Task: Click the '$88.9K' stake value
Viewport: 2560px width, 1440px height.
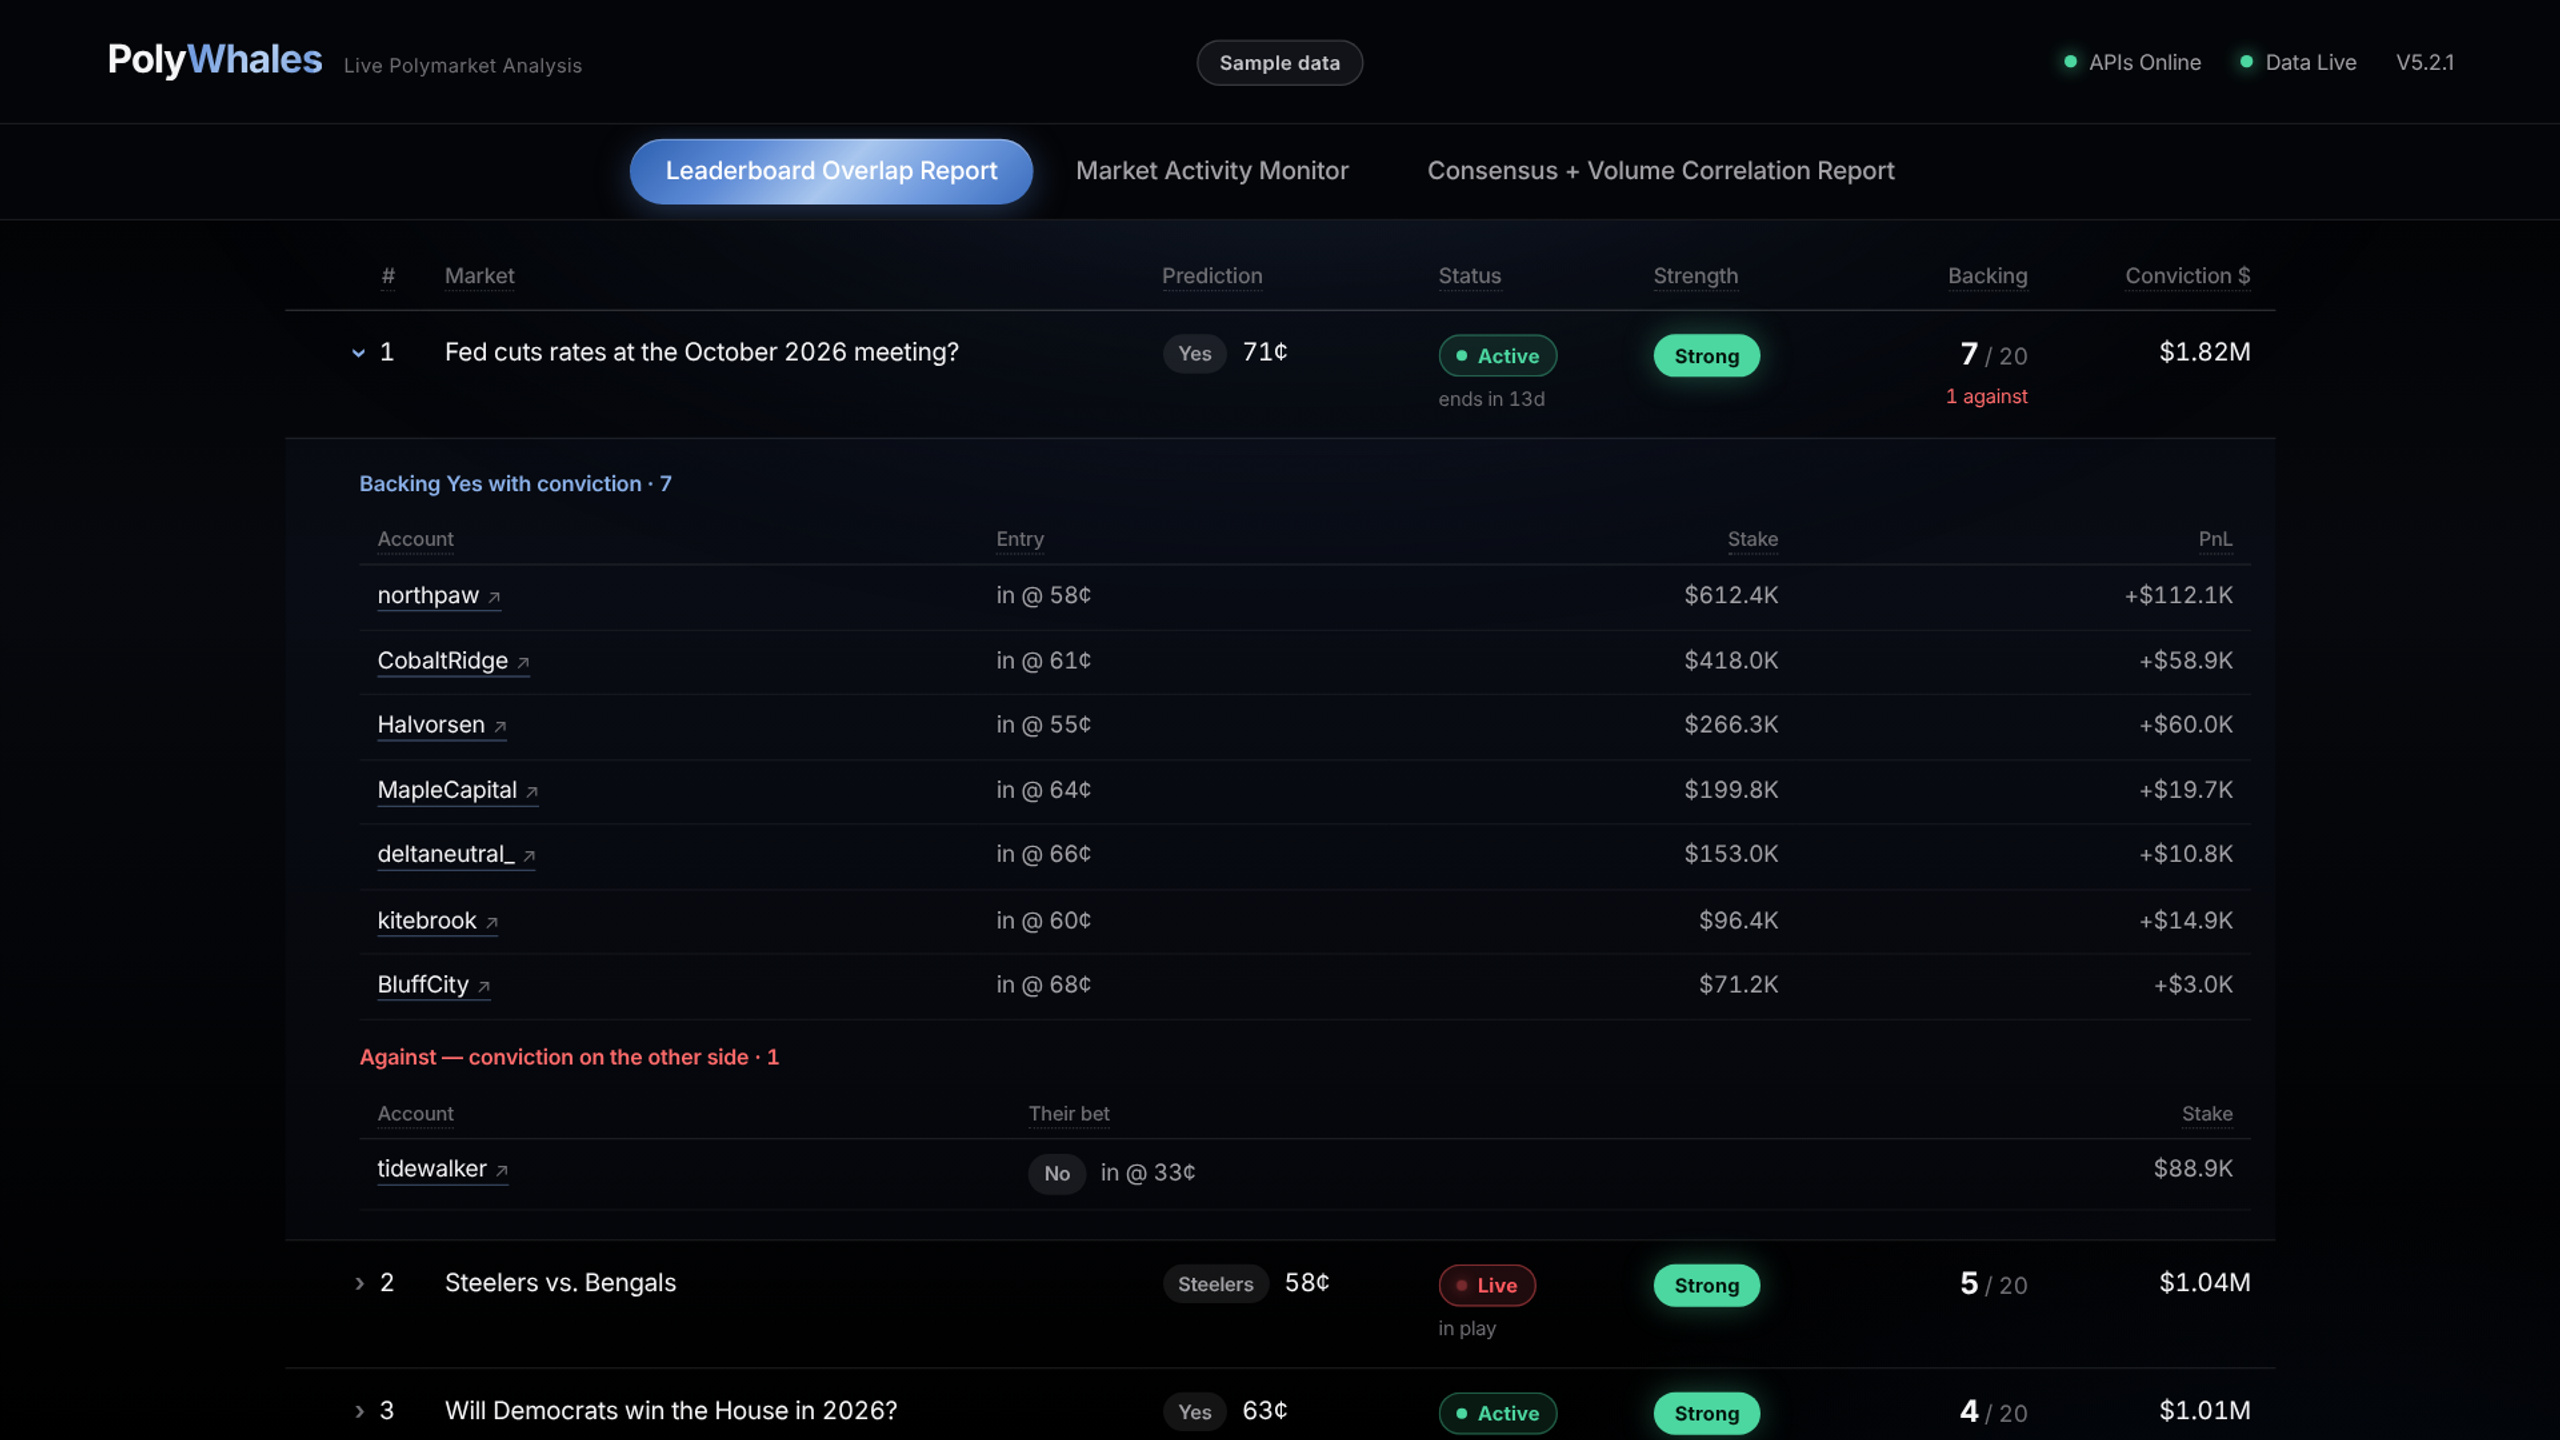Action: 2192,1168
